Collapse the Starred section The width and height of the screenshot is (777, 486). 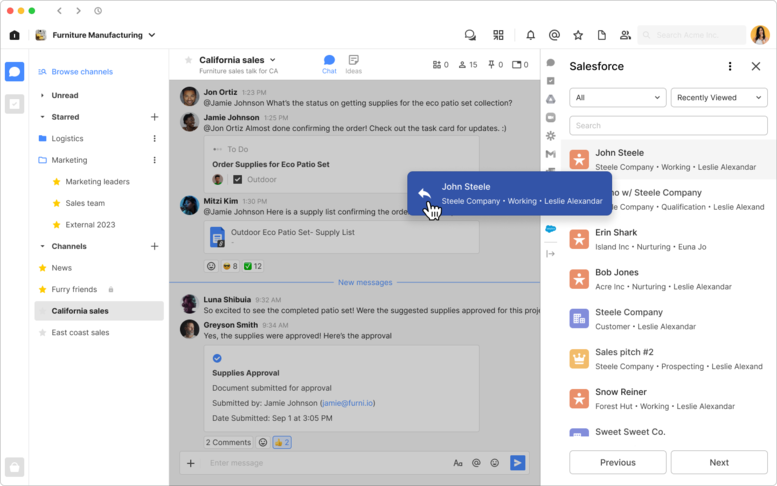pos(42,117)
